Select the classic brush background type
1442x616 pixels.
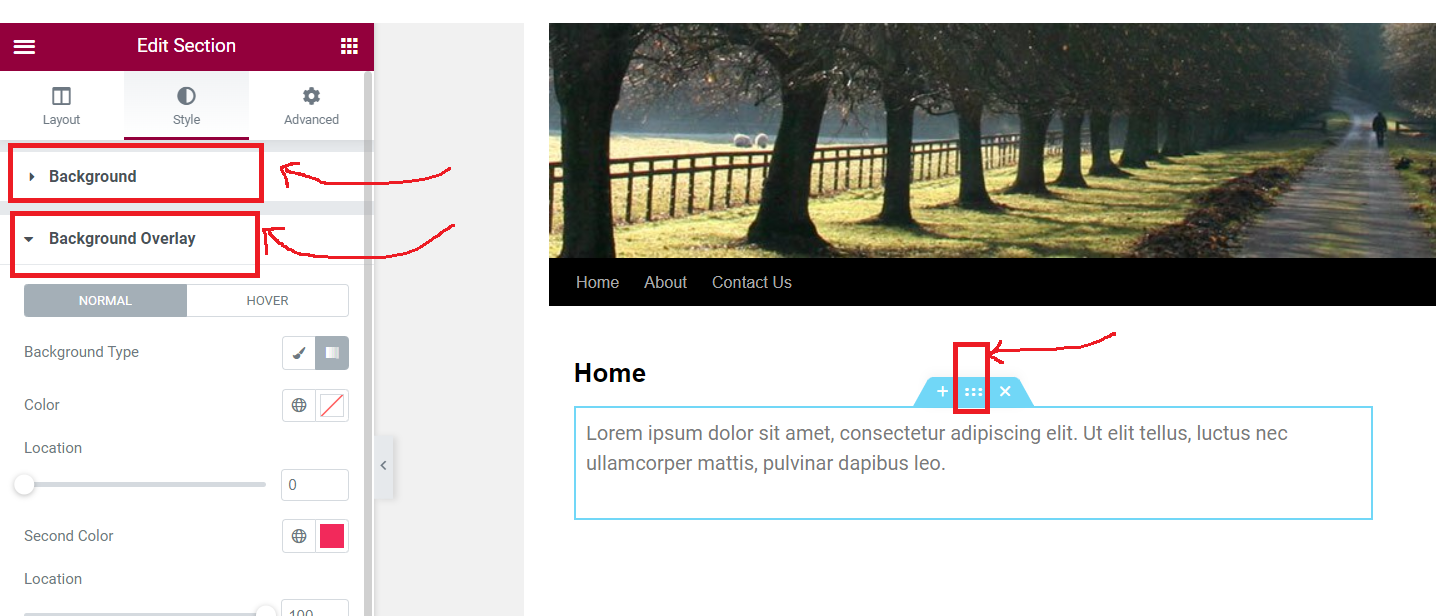coord(299,353)
